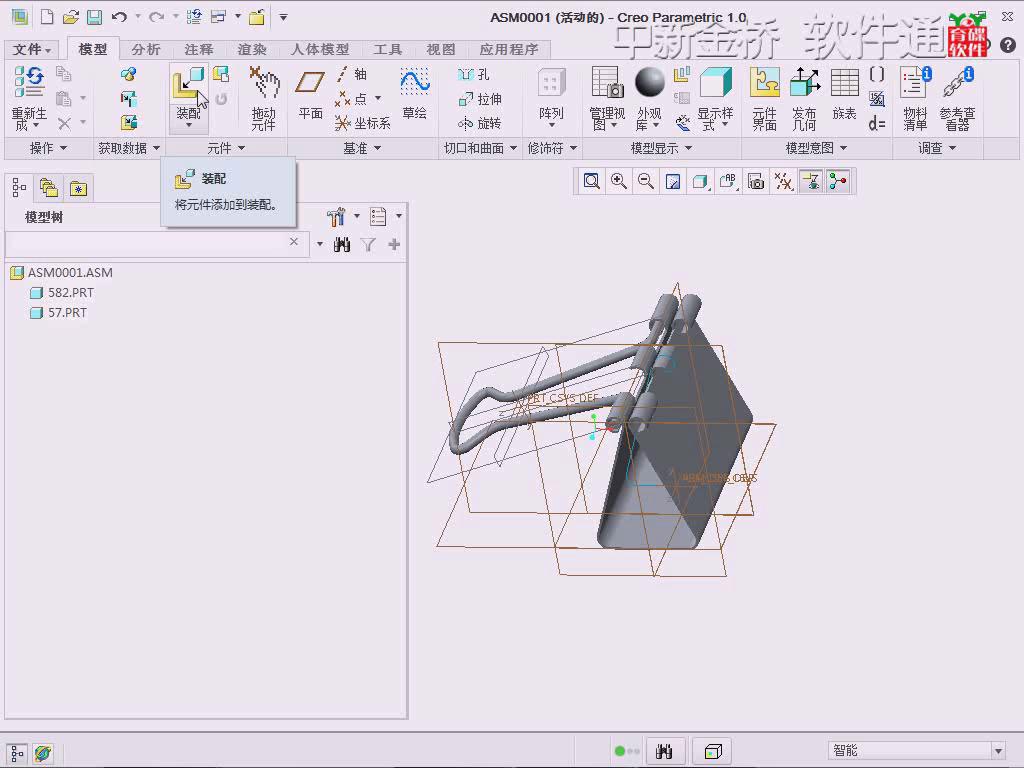Expand the Model Intent (模型意图) group
The height and width of the screenshot is (768, 1024).
coord(816,148)
